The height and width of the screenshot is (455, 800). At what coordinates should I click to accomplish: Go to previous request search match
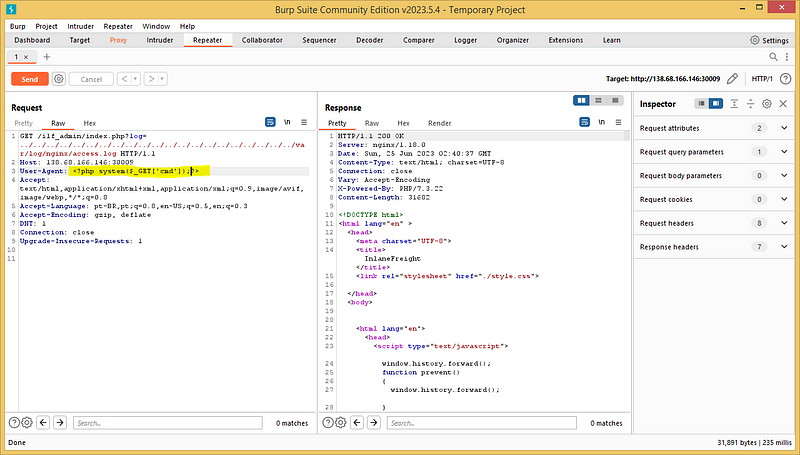pos(43,422)
